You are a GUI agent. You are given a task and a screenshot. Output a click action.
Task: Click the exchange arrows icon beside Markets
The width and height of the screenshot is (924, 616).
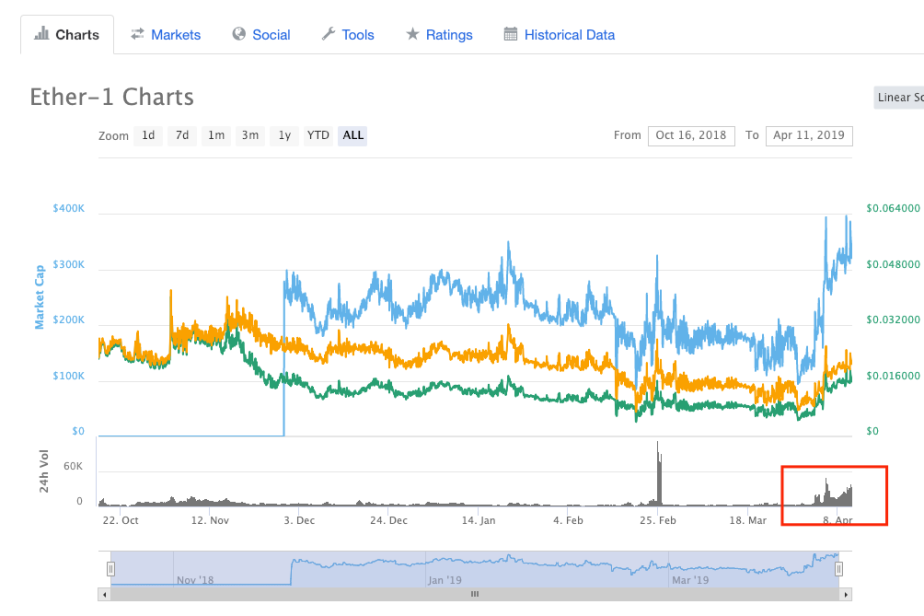137,34
